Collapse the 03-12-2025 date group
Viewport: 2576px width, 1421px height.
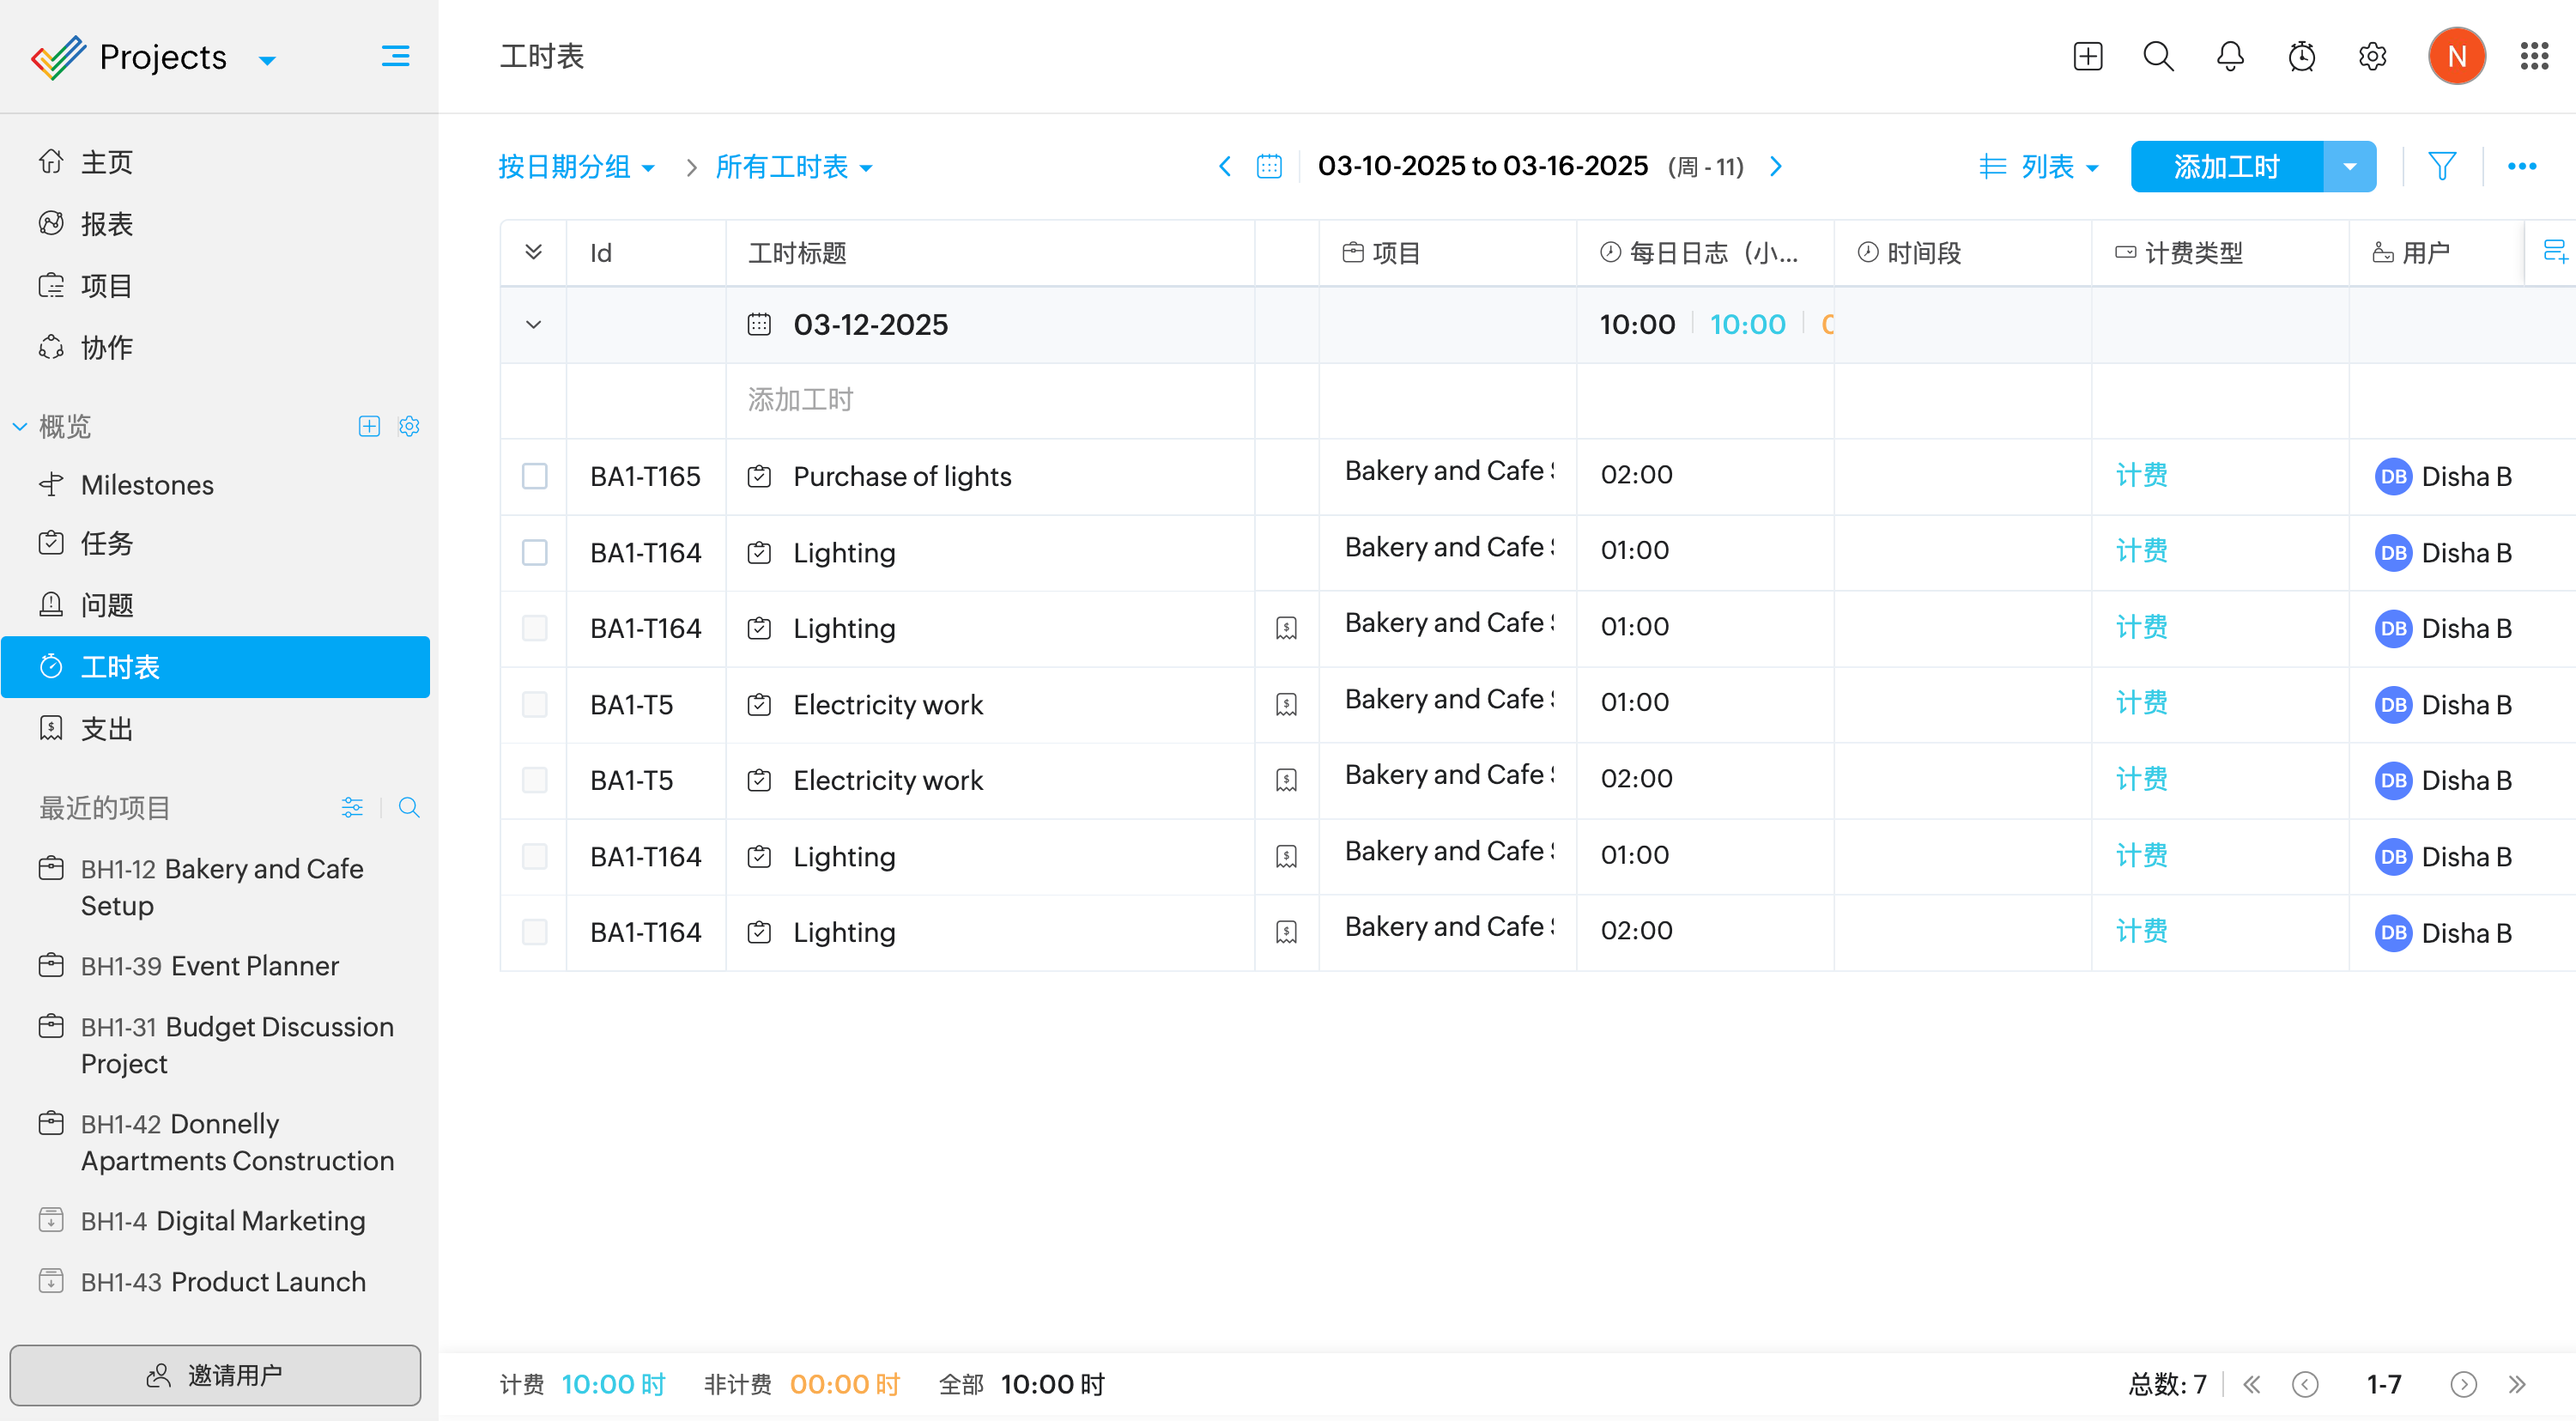(533, 325)
